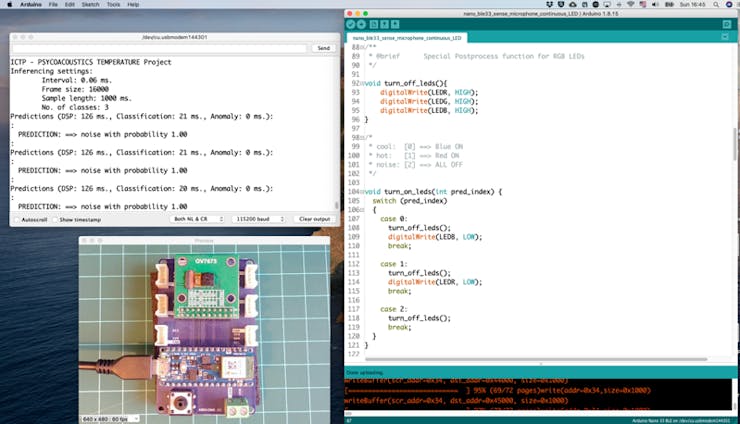Click the Clear output button
Viewport: 740px width, 424px height.
pyautogui.click(x=314, y=219)
